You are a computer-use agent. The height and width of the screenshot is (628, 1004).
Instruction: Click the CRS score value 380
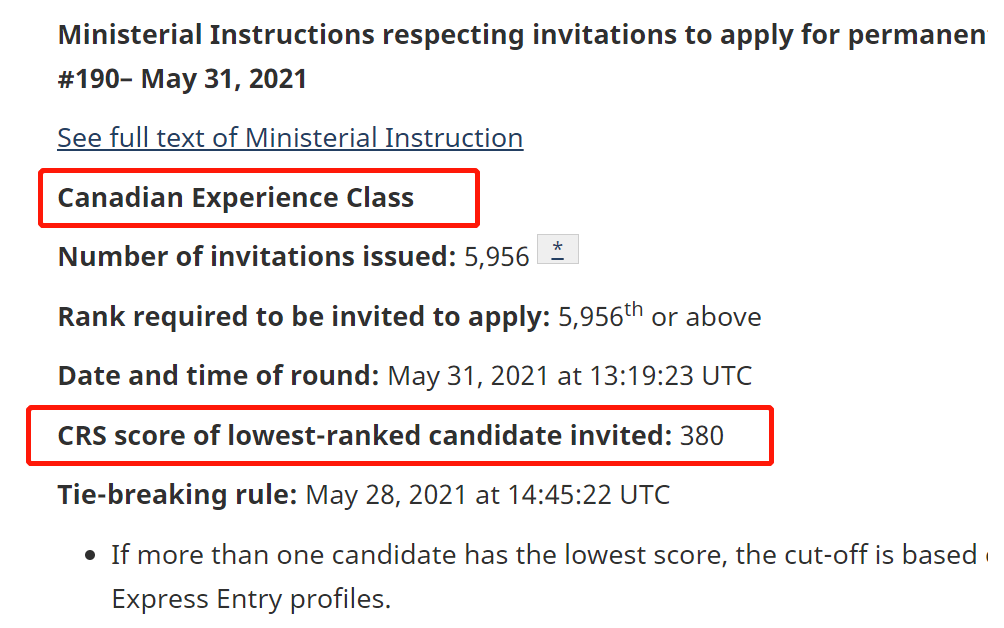701,435
